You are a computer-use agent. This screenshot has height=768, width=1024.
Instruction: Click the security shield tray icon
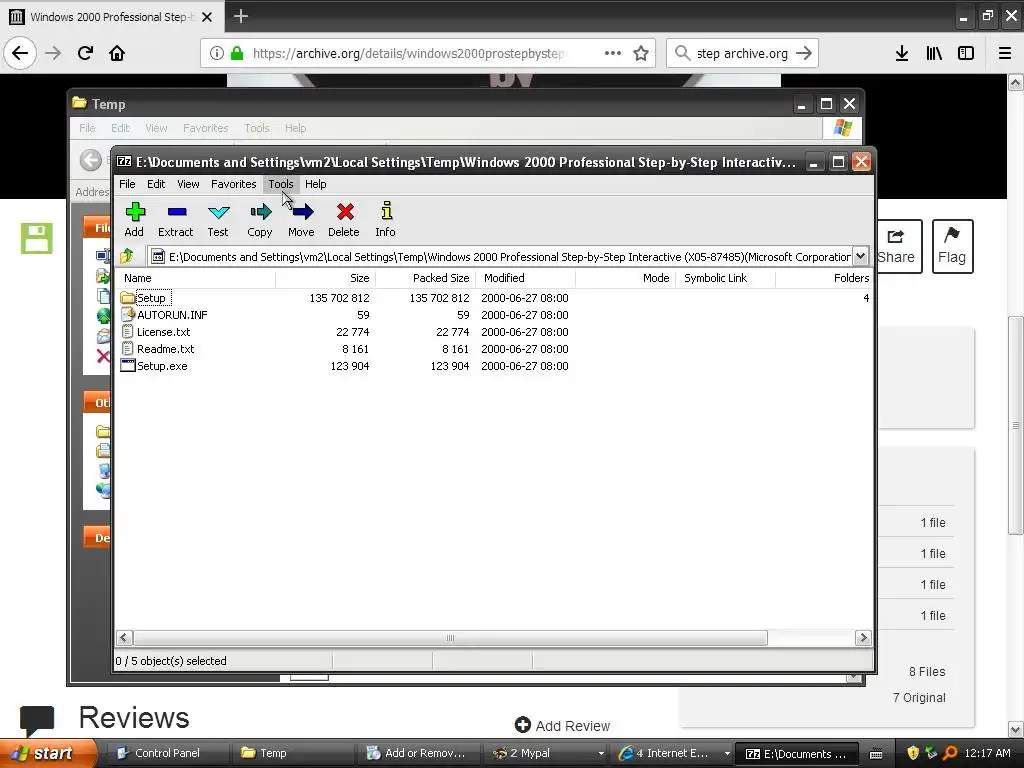pyautogui.click(x=913, y=753)
